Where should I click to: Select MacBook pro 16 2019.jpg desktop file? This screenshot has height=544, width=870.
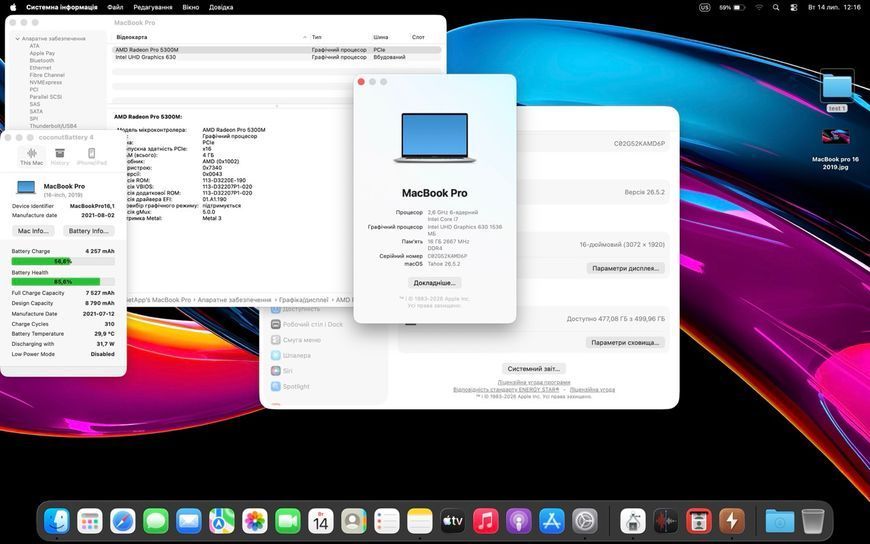pos(836,149)
